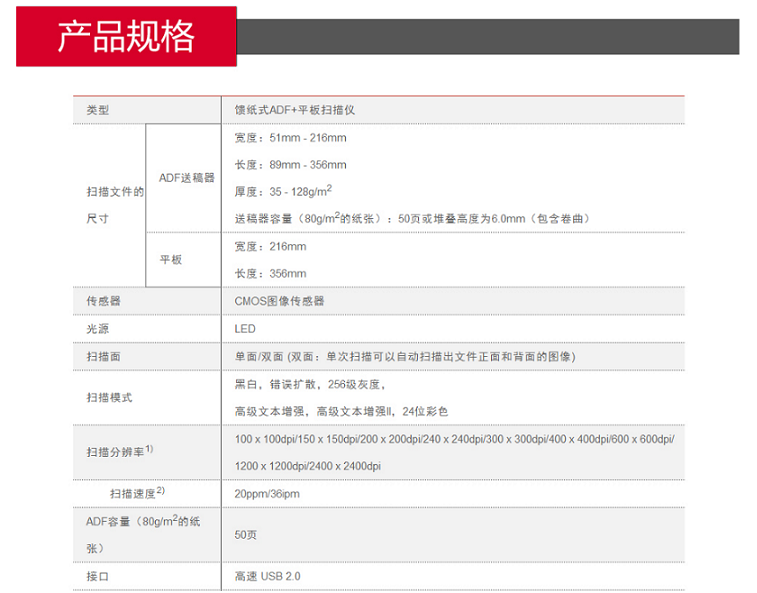
Task: Click the LED value
Action: pos(245,329)
